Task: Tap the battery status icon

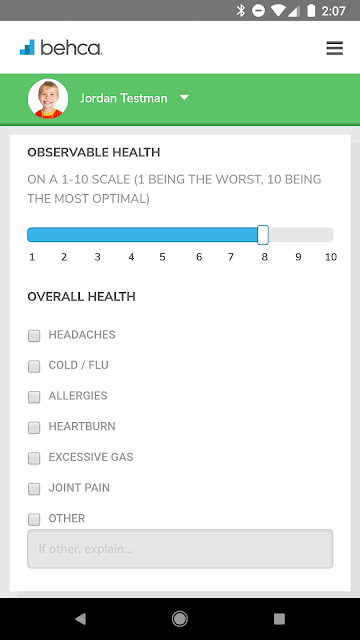Action: (311, 11)
